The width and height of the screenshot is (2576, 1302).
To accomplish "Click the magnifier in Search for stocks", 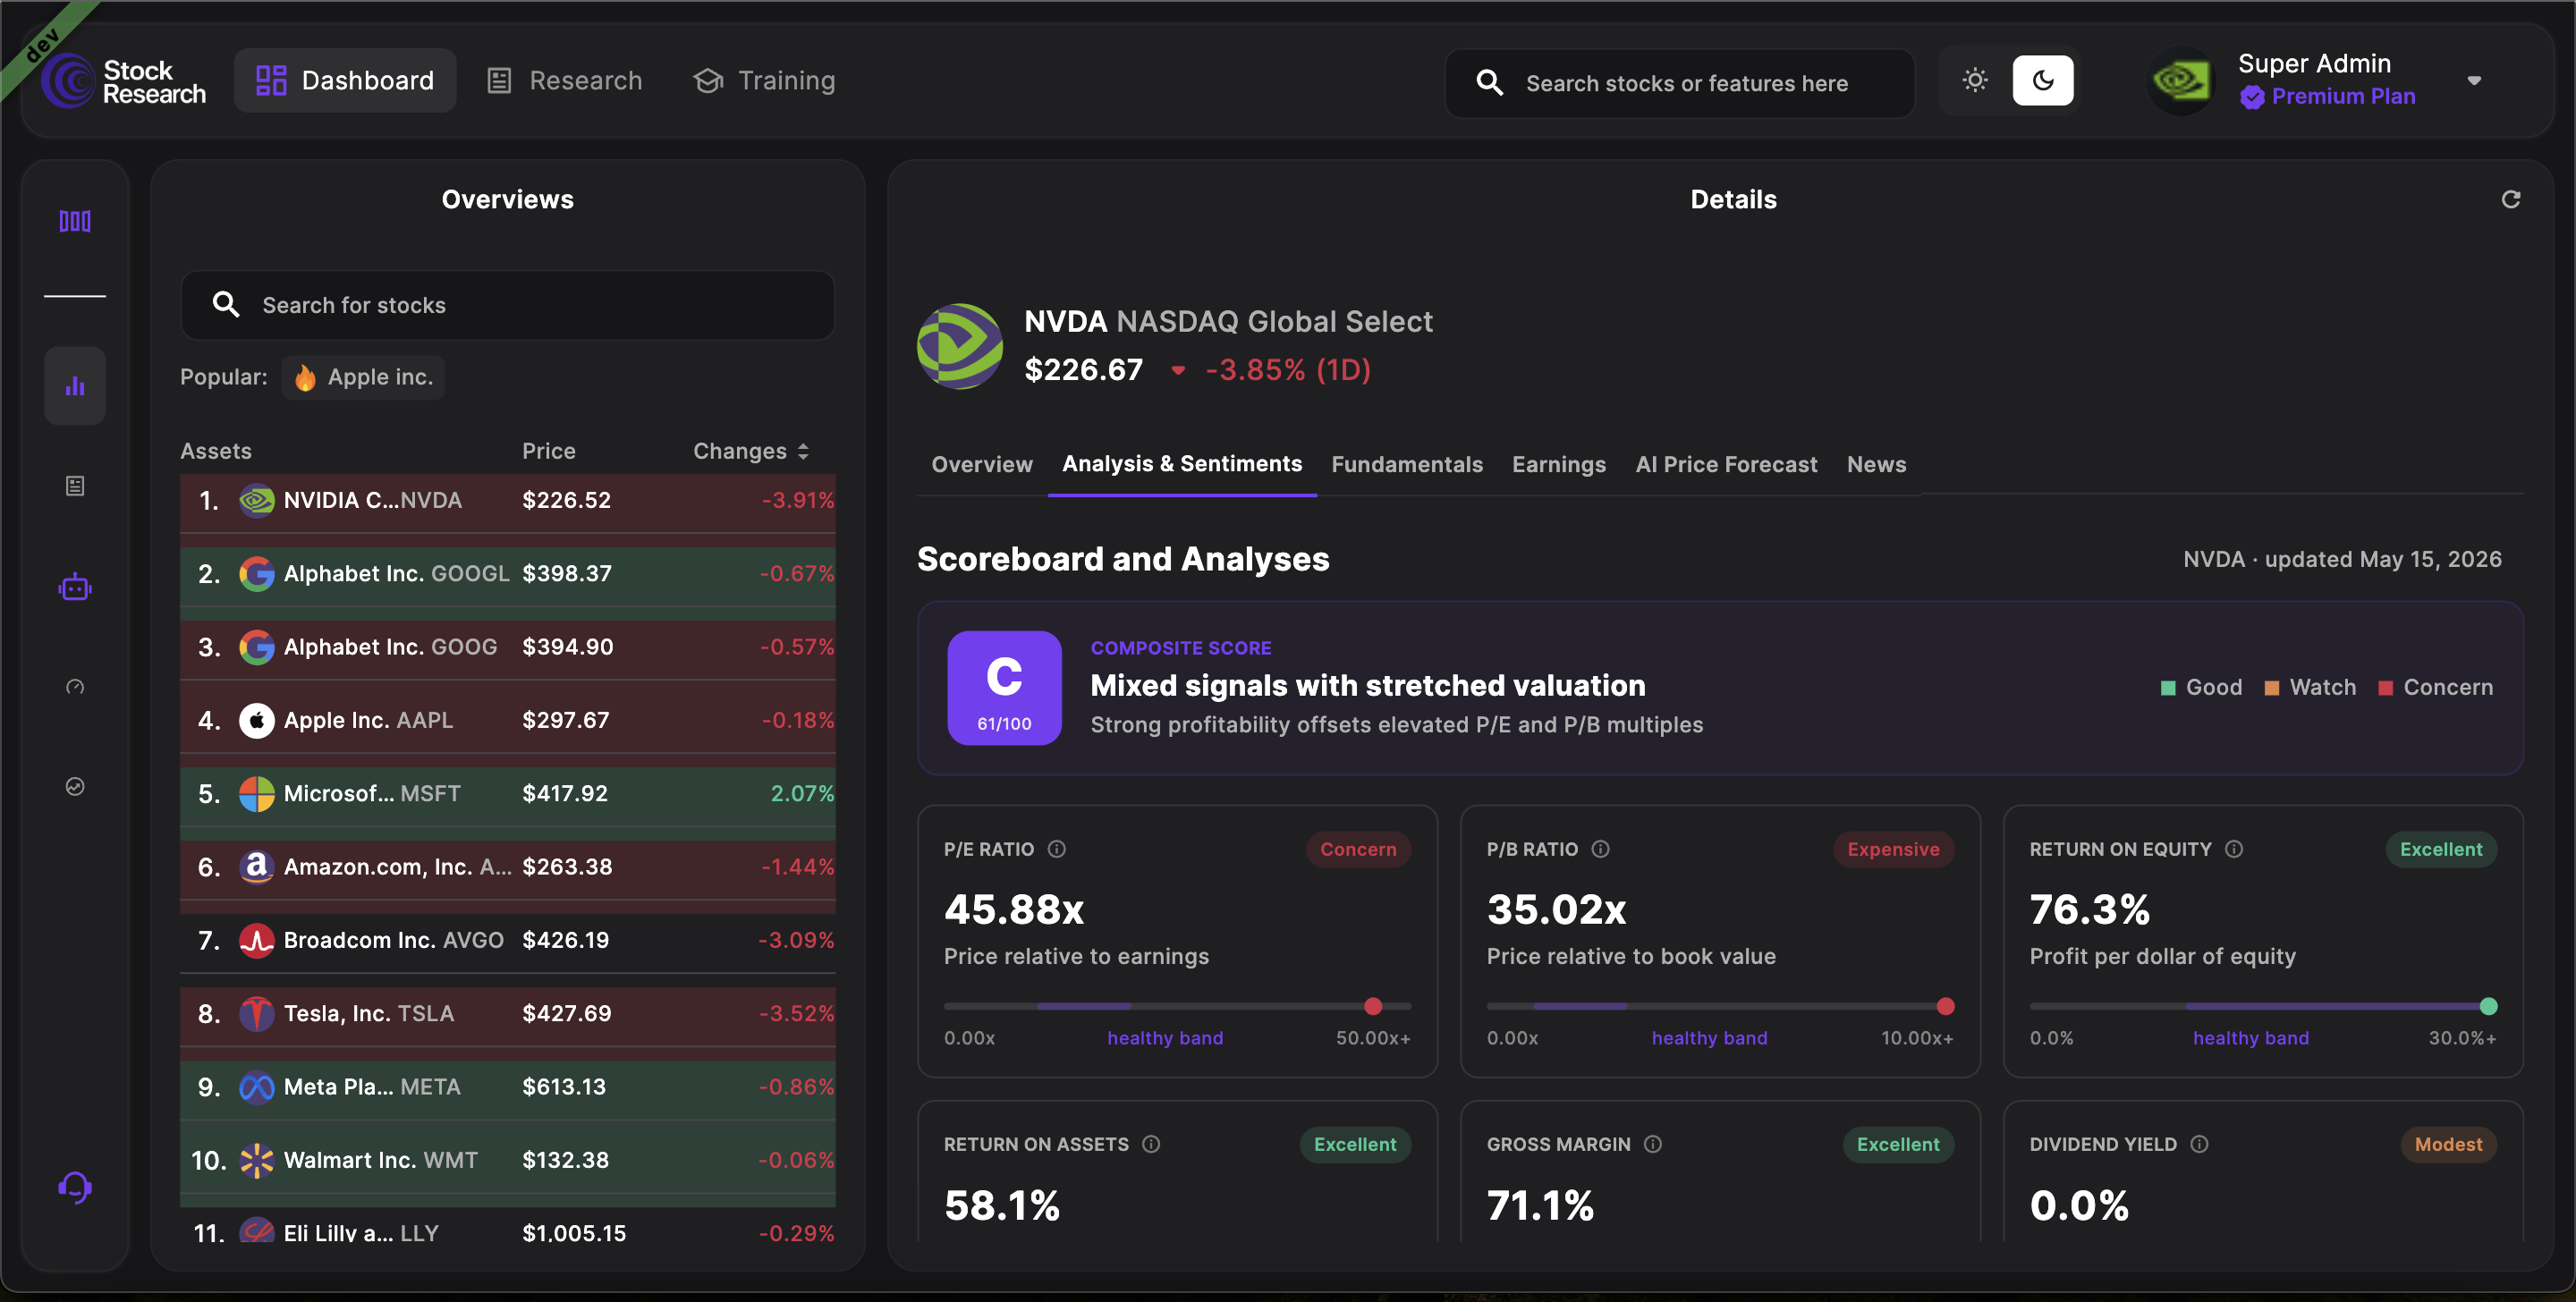I will (x=226, y=305).
